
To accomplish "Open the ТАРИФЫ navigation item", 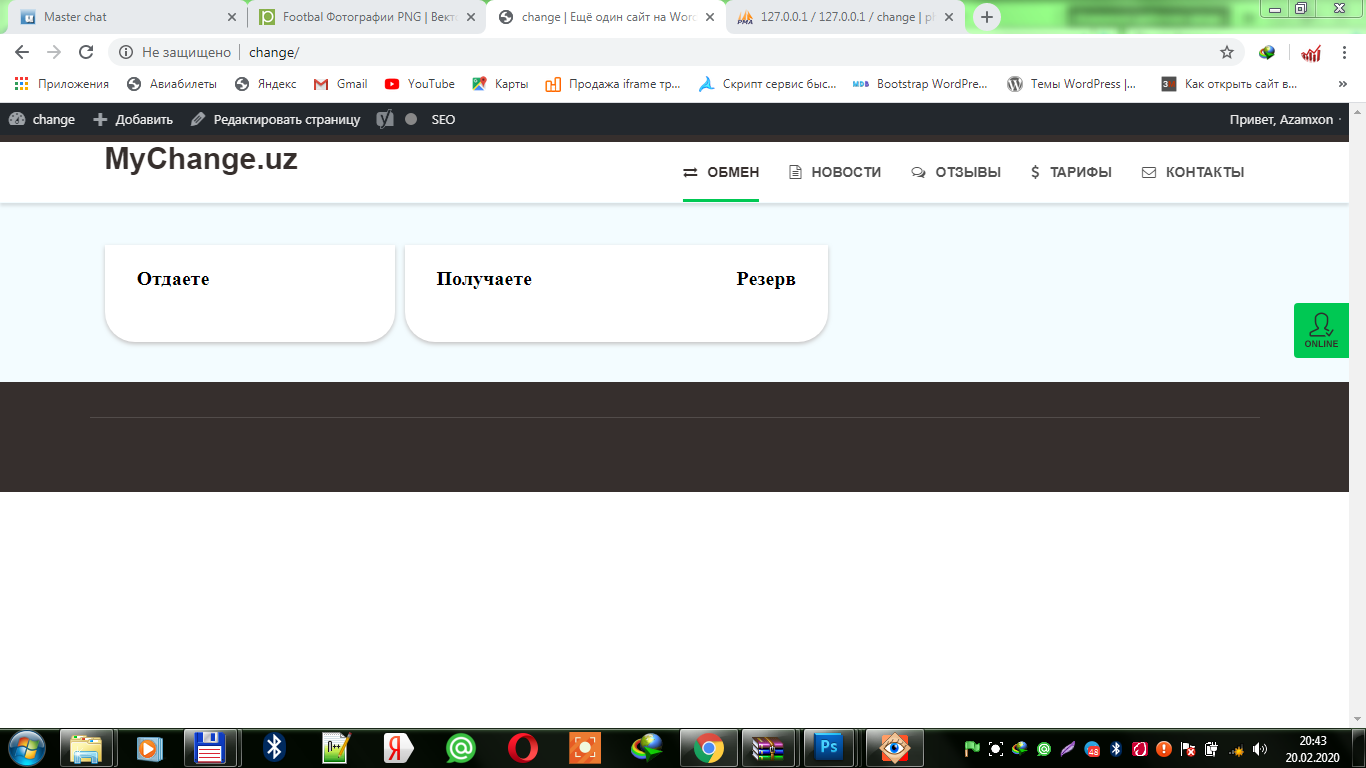I will (1071, 172).
